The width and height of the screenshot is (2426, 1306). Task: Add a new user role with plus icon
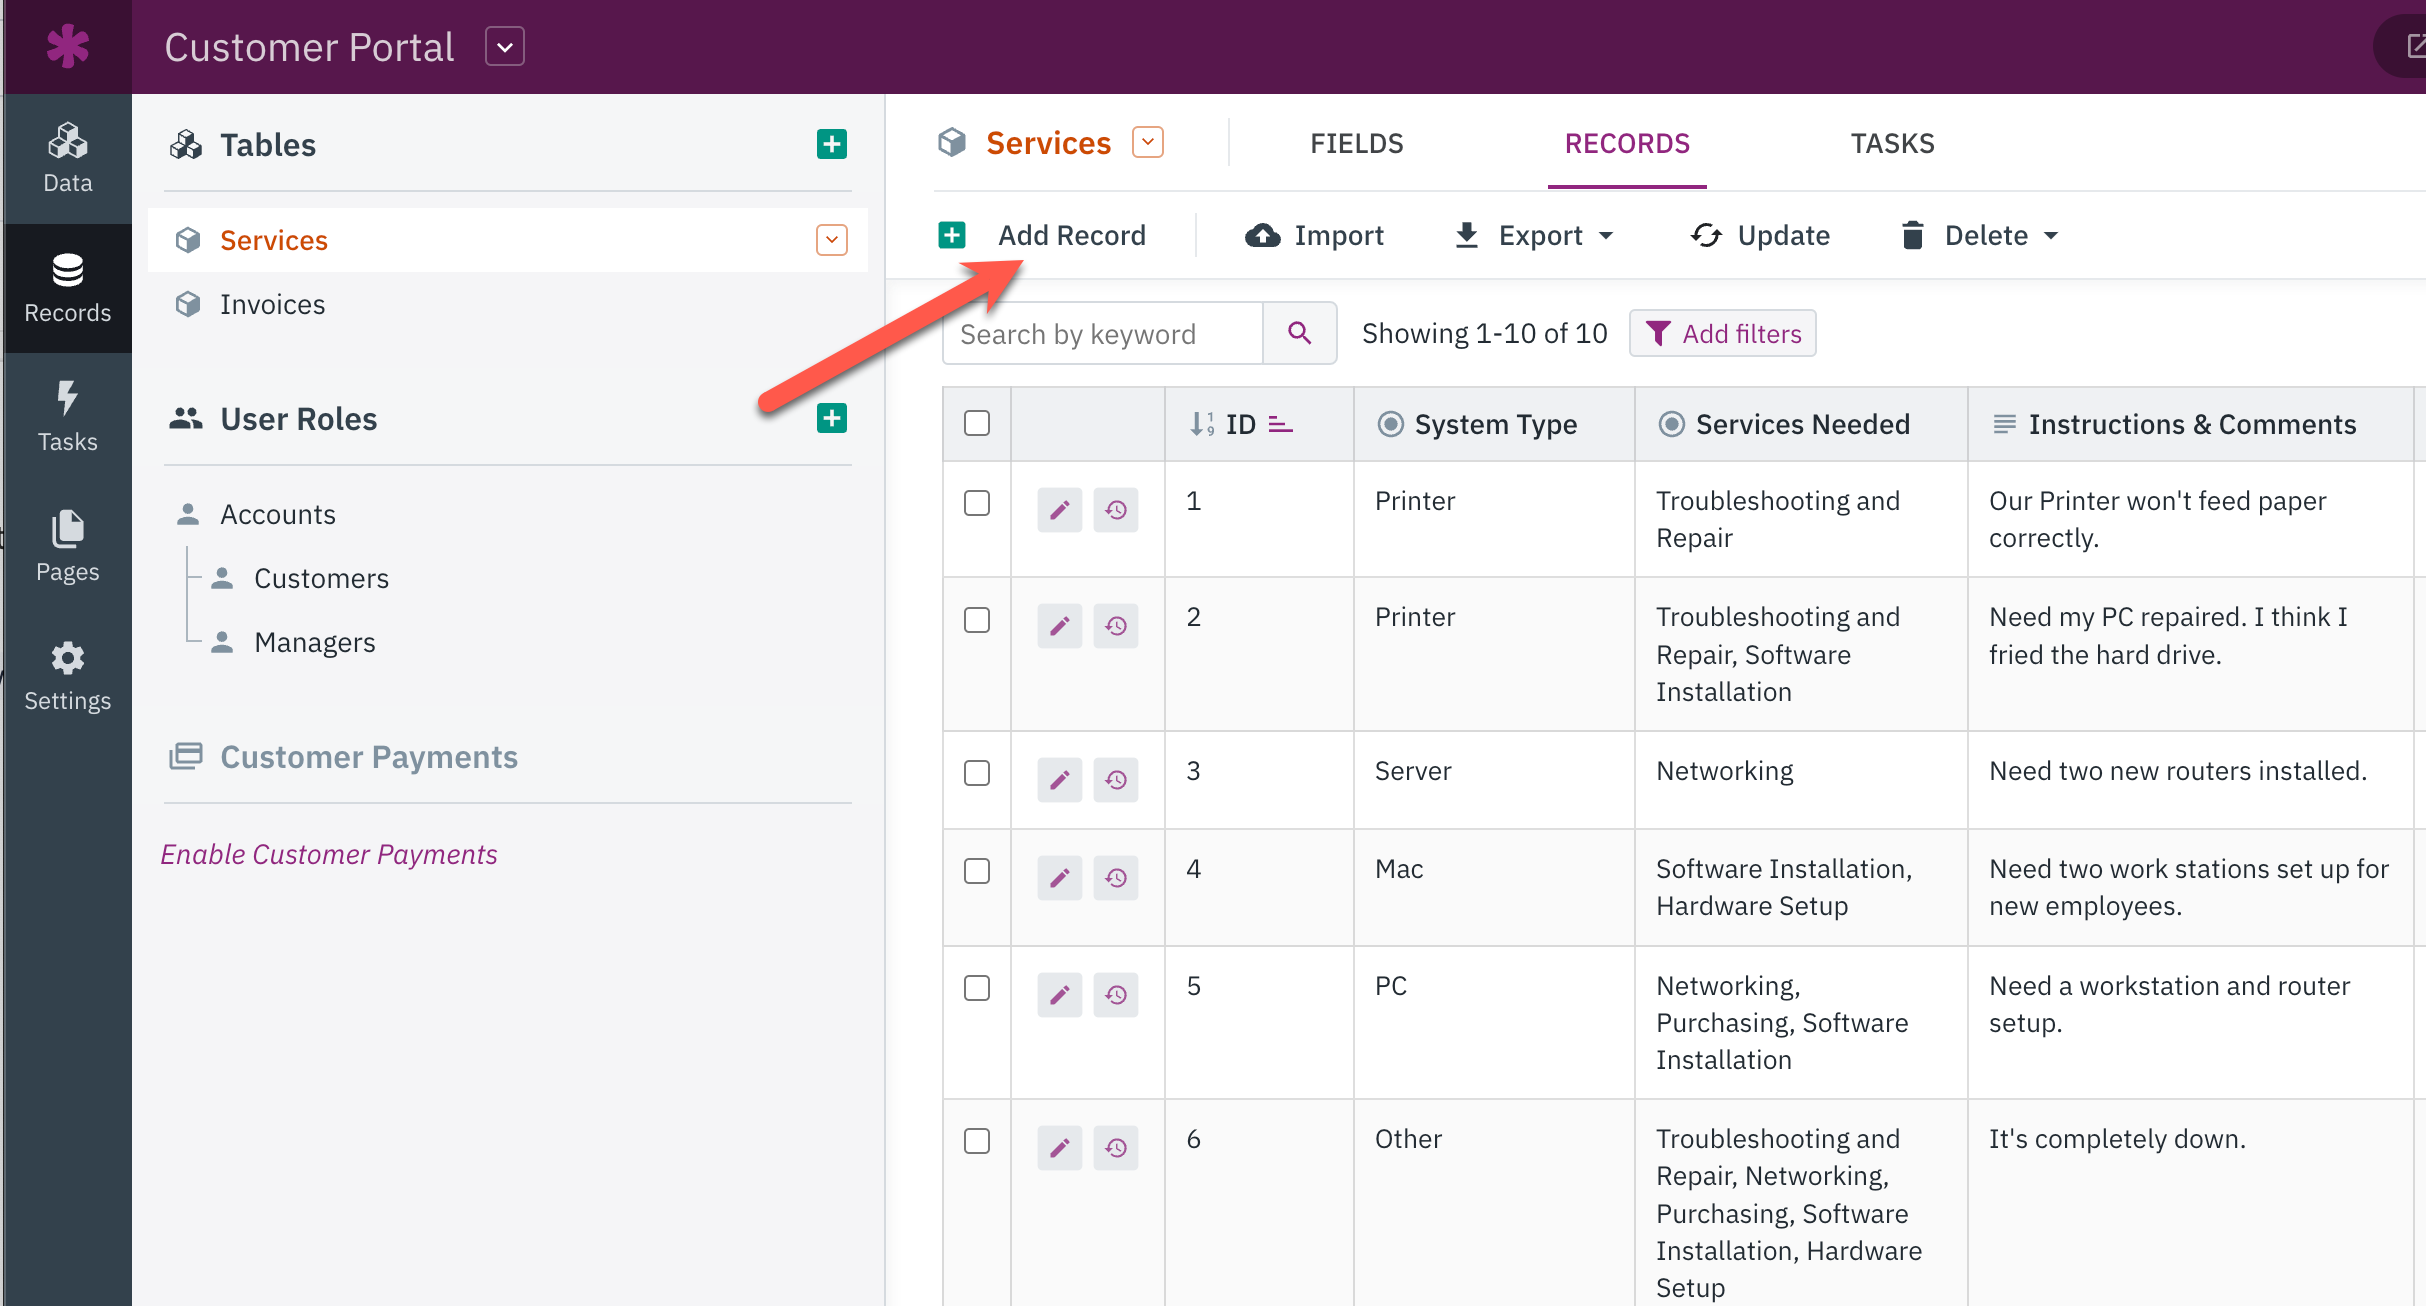(x=831, y=418)
